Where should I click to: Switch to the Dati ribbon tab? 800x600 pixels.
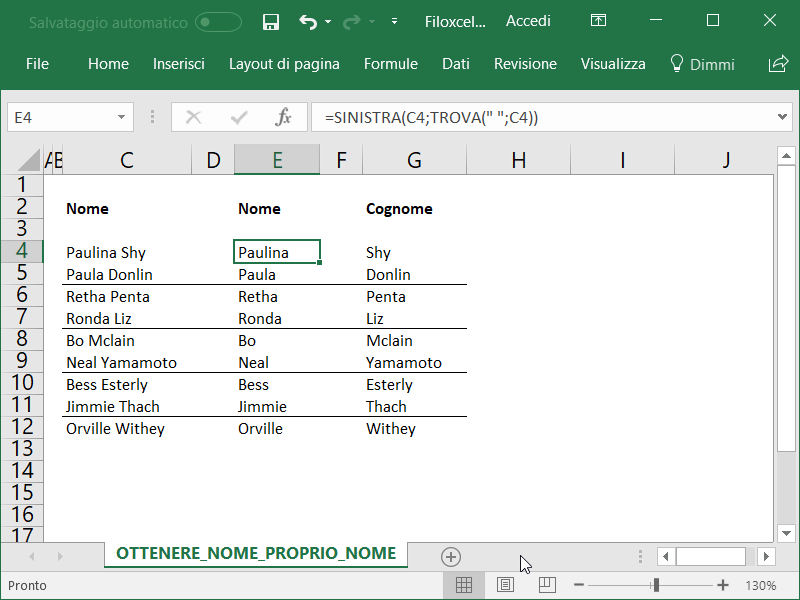[x=456, y=64]
